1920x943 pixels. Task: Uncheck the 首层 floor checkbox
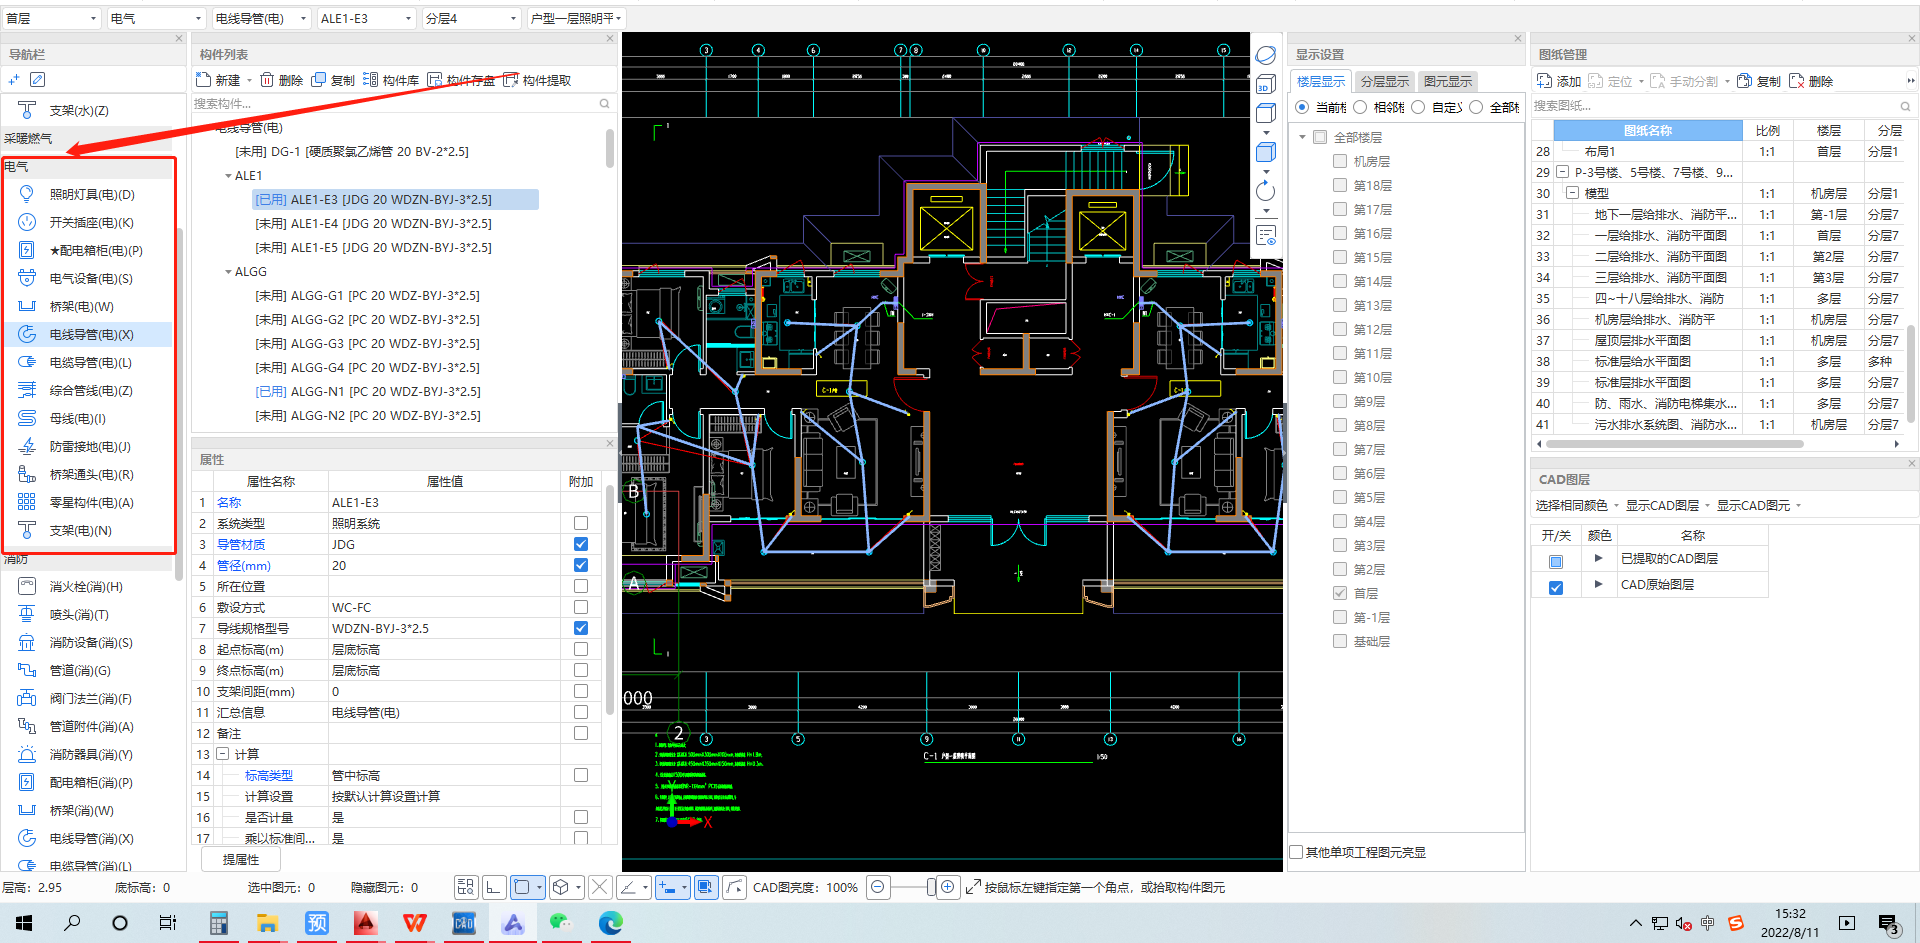coord(1340,593)
